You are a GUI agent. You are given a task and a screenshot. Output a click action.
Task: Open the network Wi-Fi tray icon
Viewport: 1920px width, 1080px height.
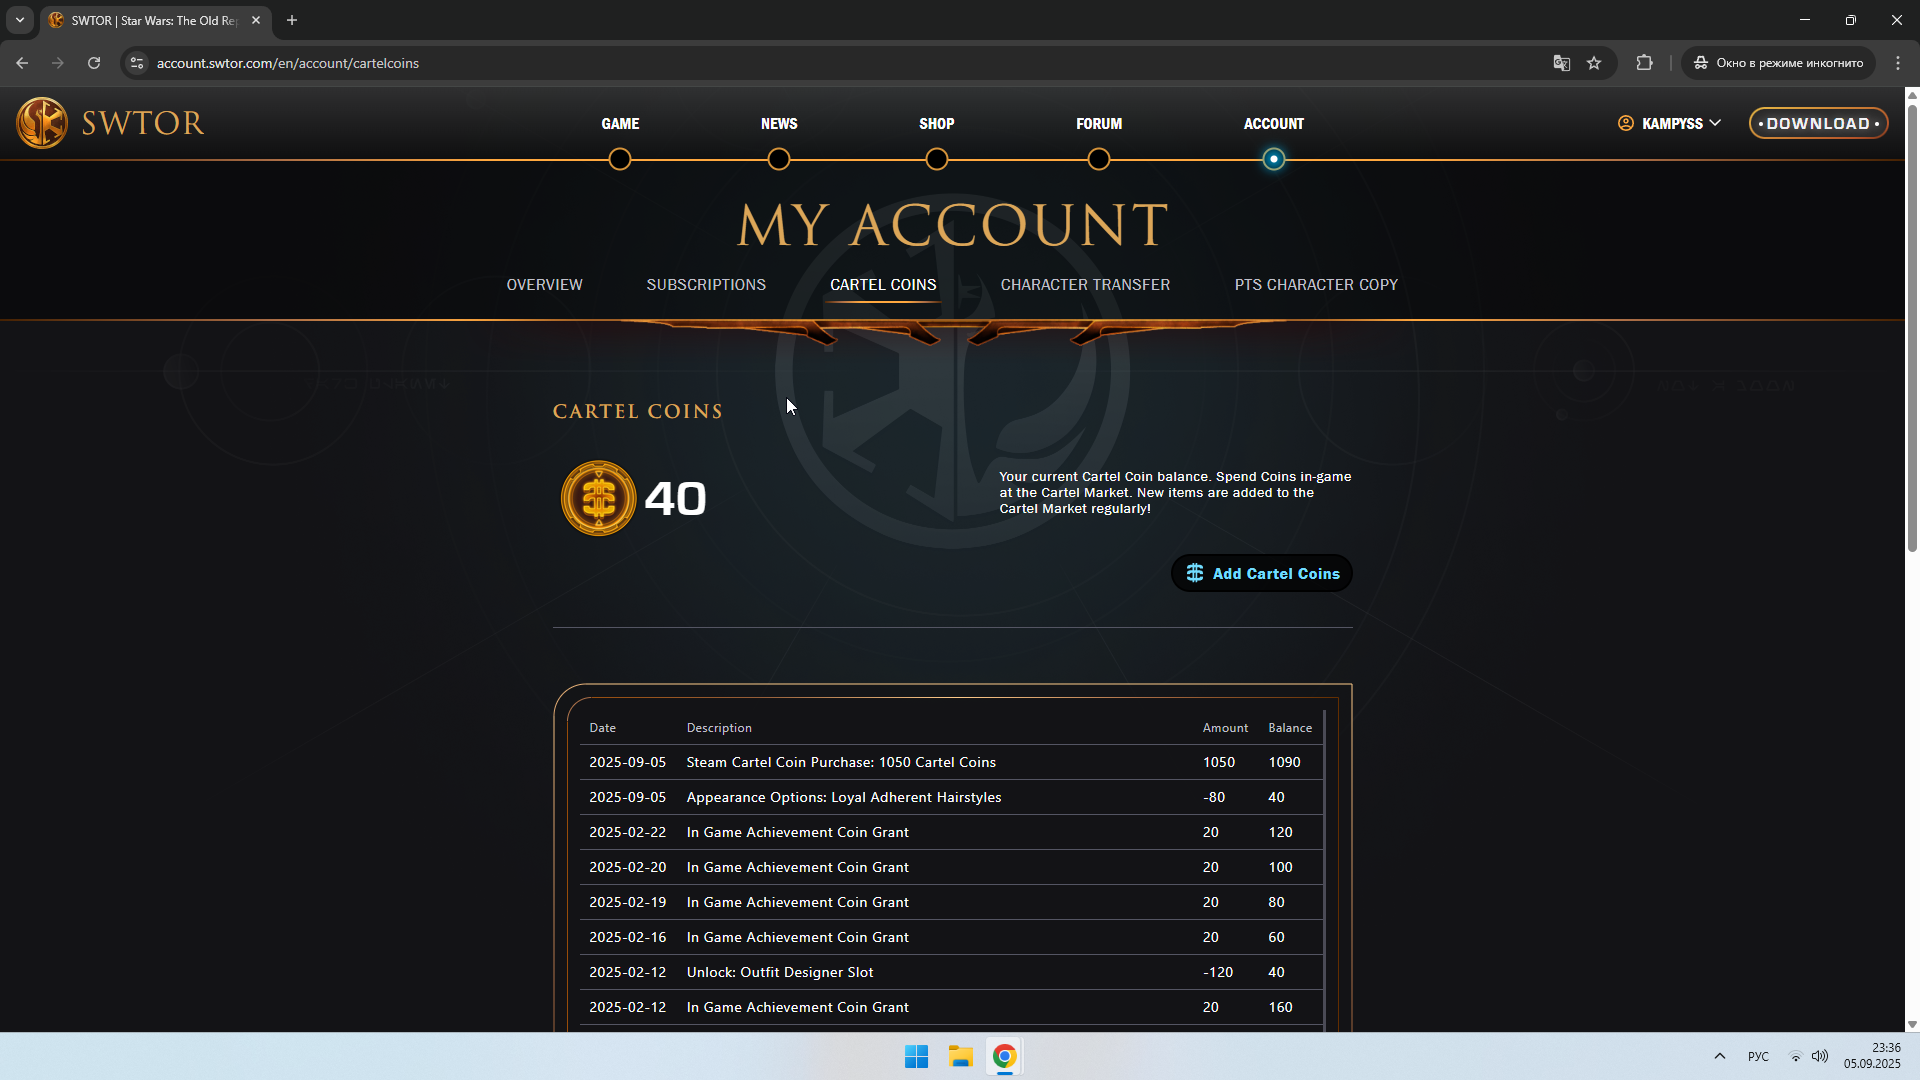(x=1796, y=1057)
